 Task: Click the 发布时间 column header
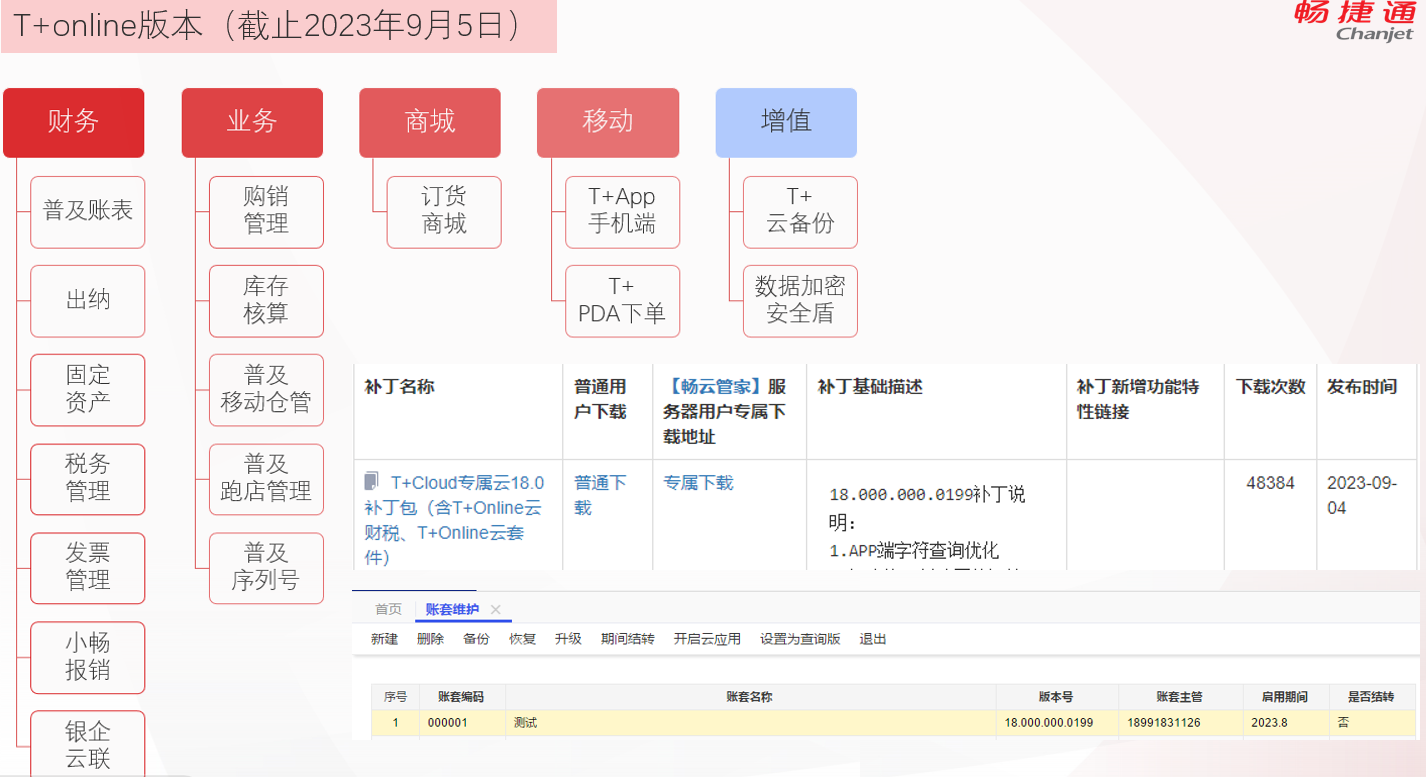(x=1362, y=387)
